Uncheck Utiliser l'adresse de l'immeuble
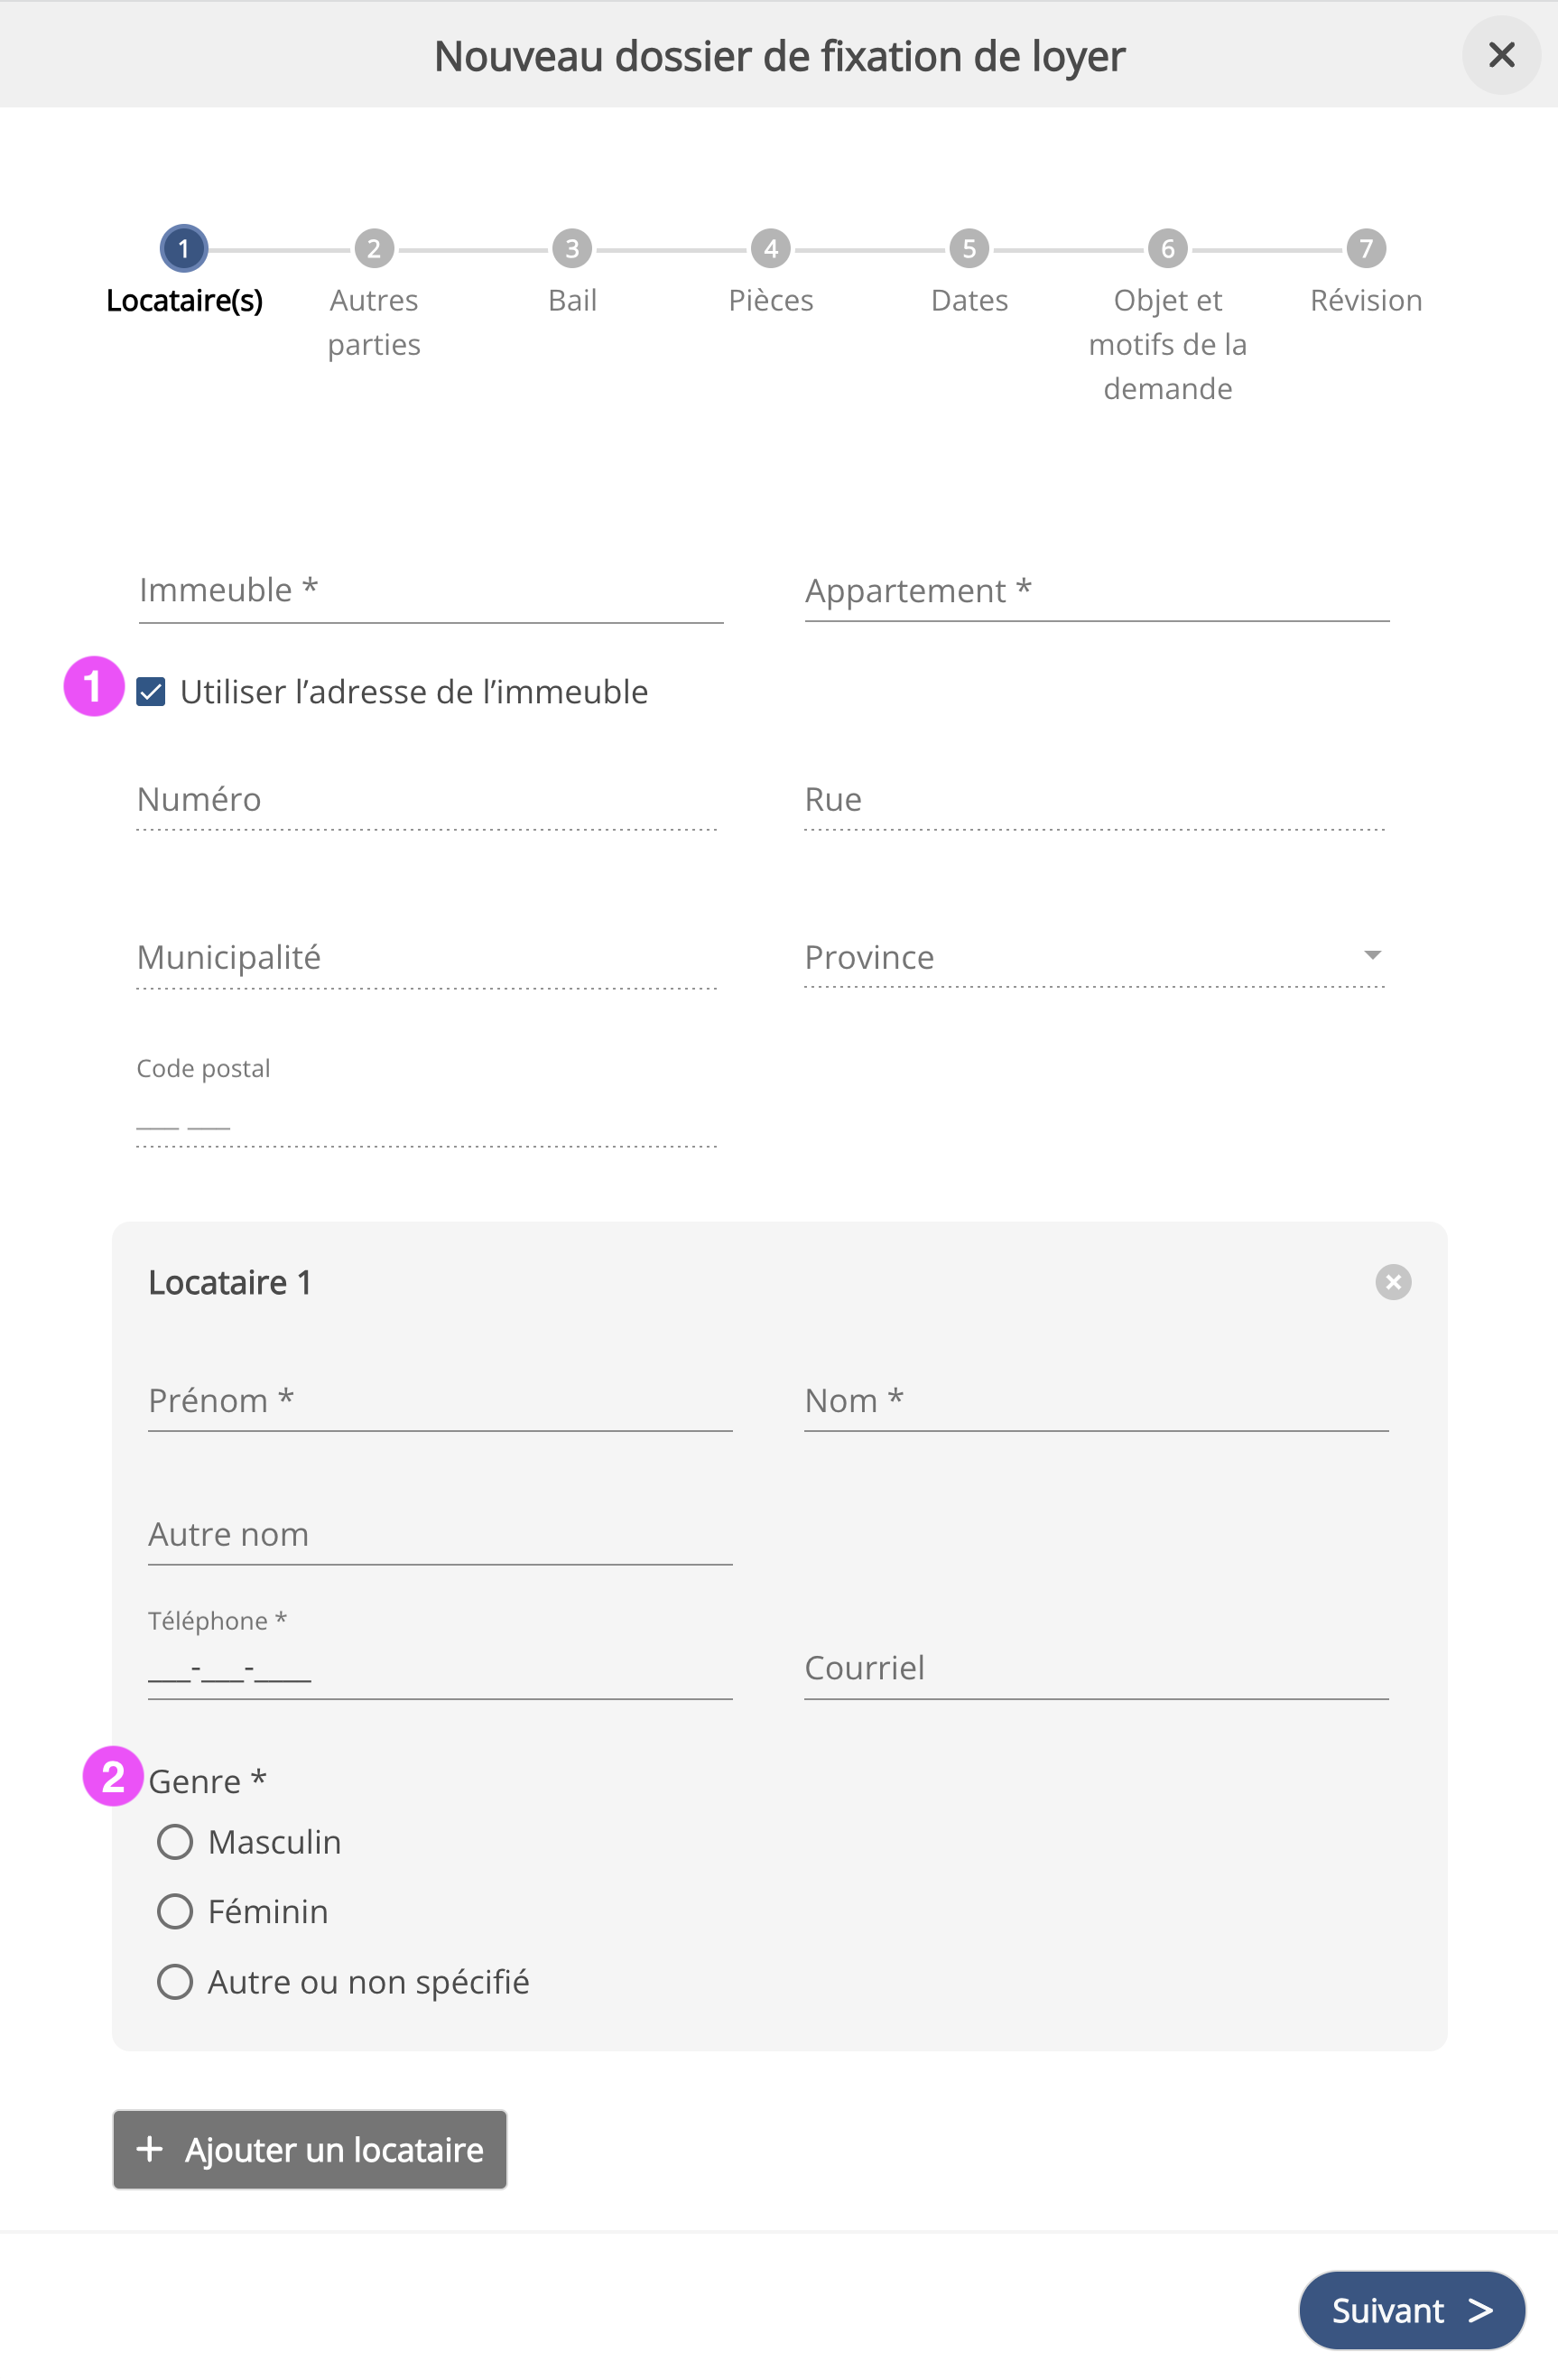This screenshot has width=1558, height=2380. pos(151,692)
